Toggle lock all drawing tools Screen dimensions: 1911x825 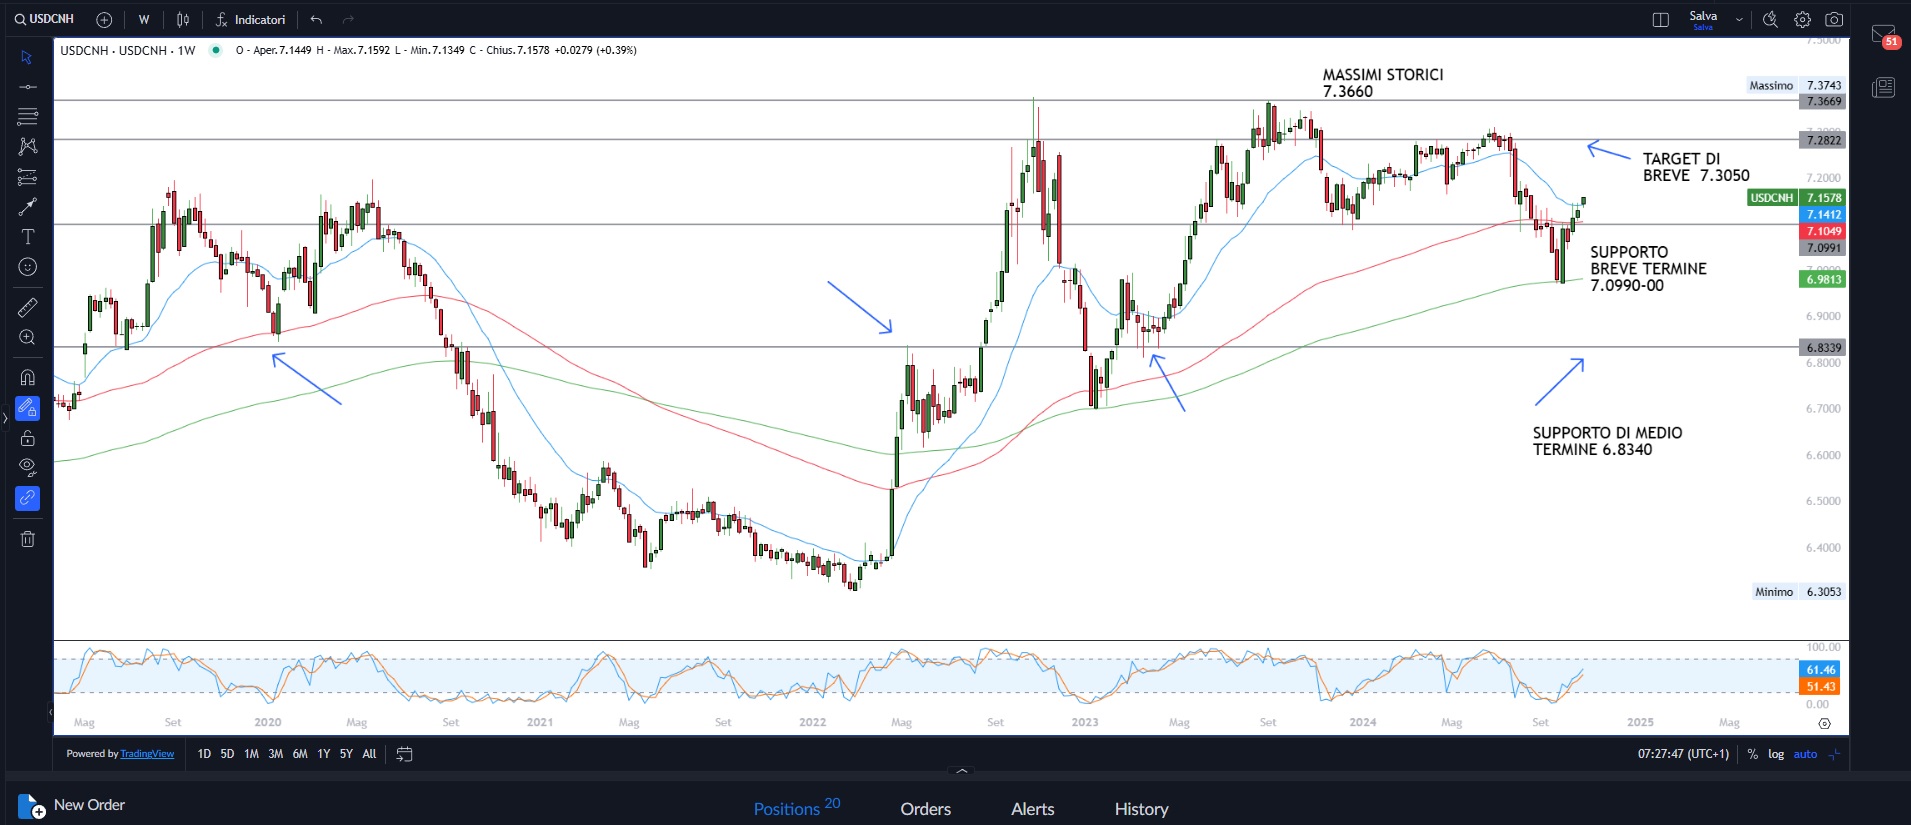tap(28, 438)
